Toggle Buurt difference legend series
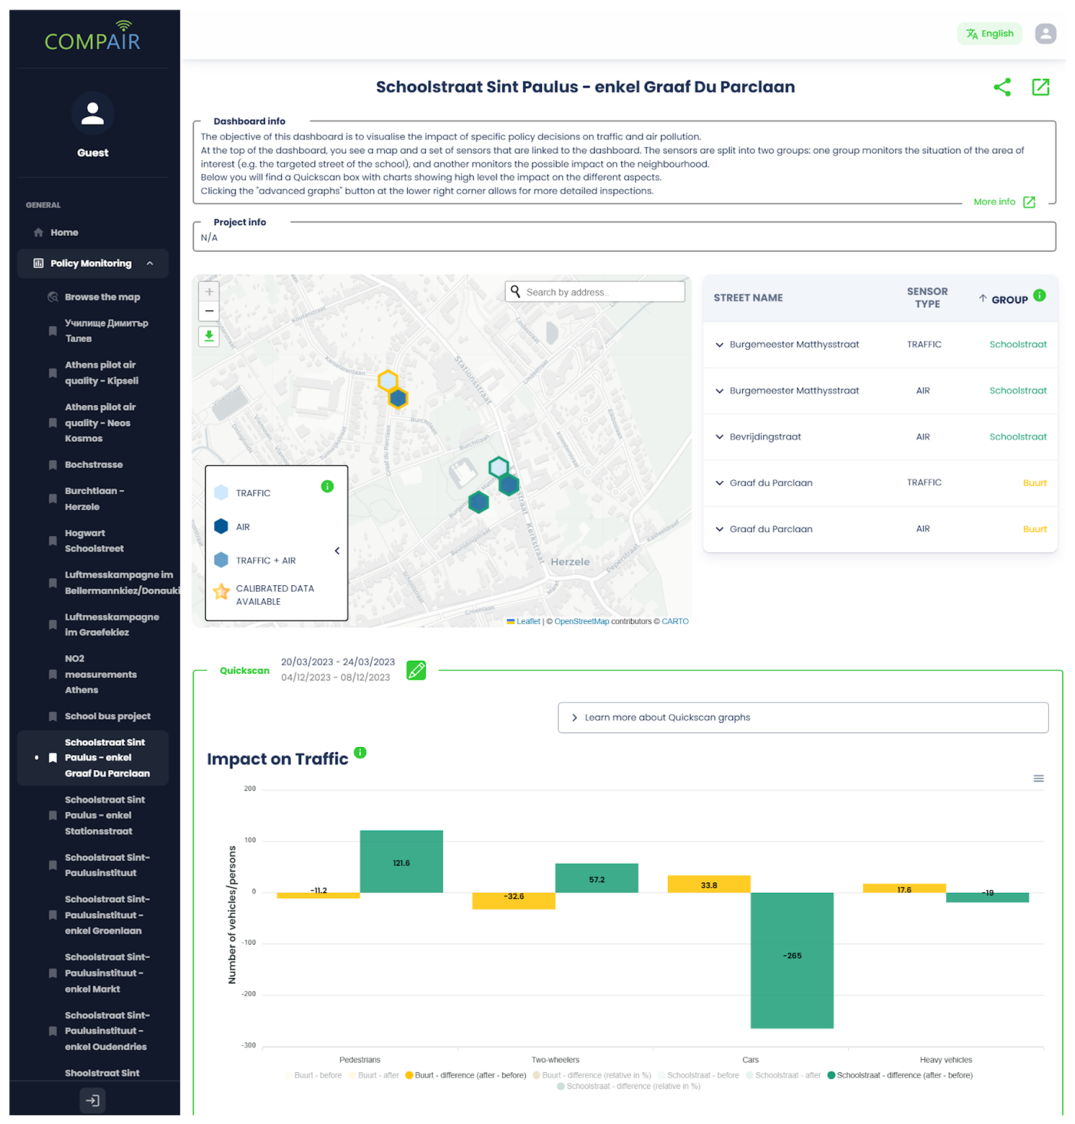This screenshot has height=1124, width=1075. 466,1075
